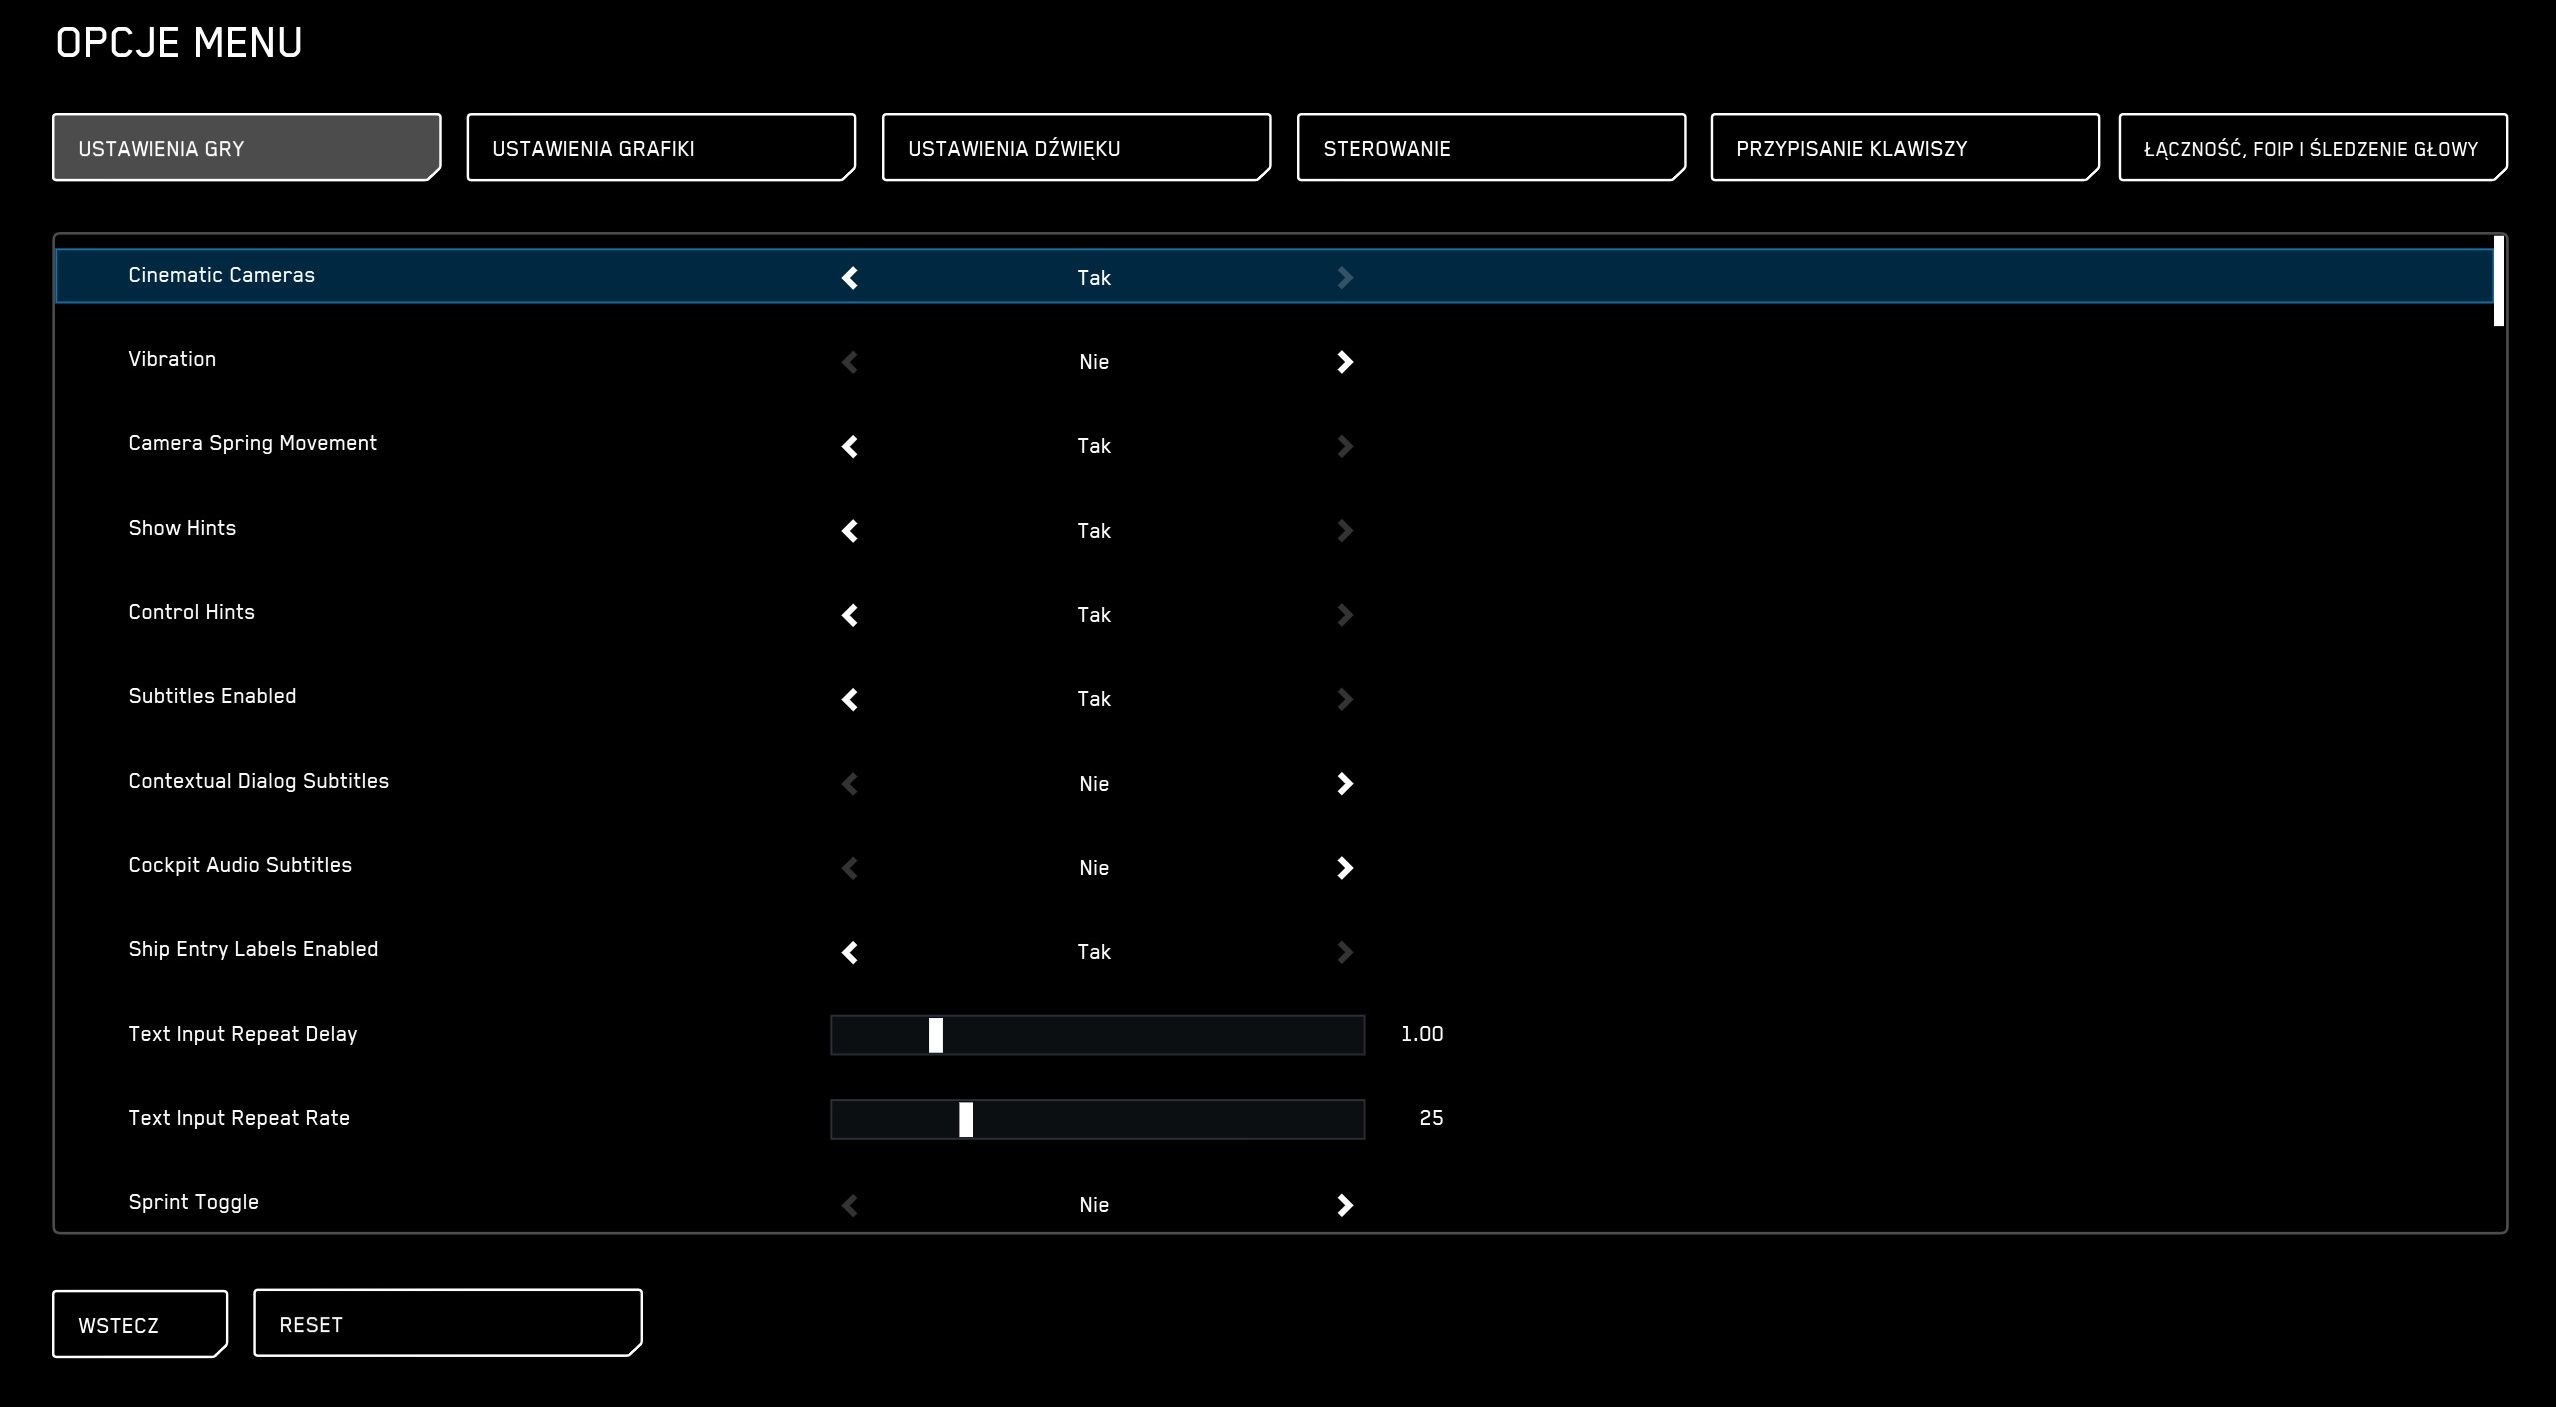This screenshot has width=2556, height=1407.
Task: Click left arrow for Ship Entry Labels Enabled
Action: coord(850,952)
